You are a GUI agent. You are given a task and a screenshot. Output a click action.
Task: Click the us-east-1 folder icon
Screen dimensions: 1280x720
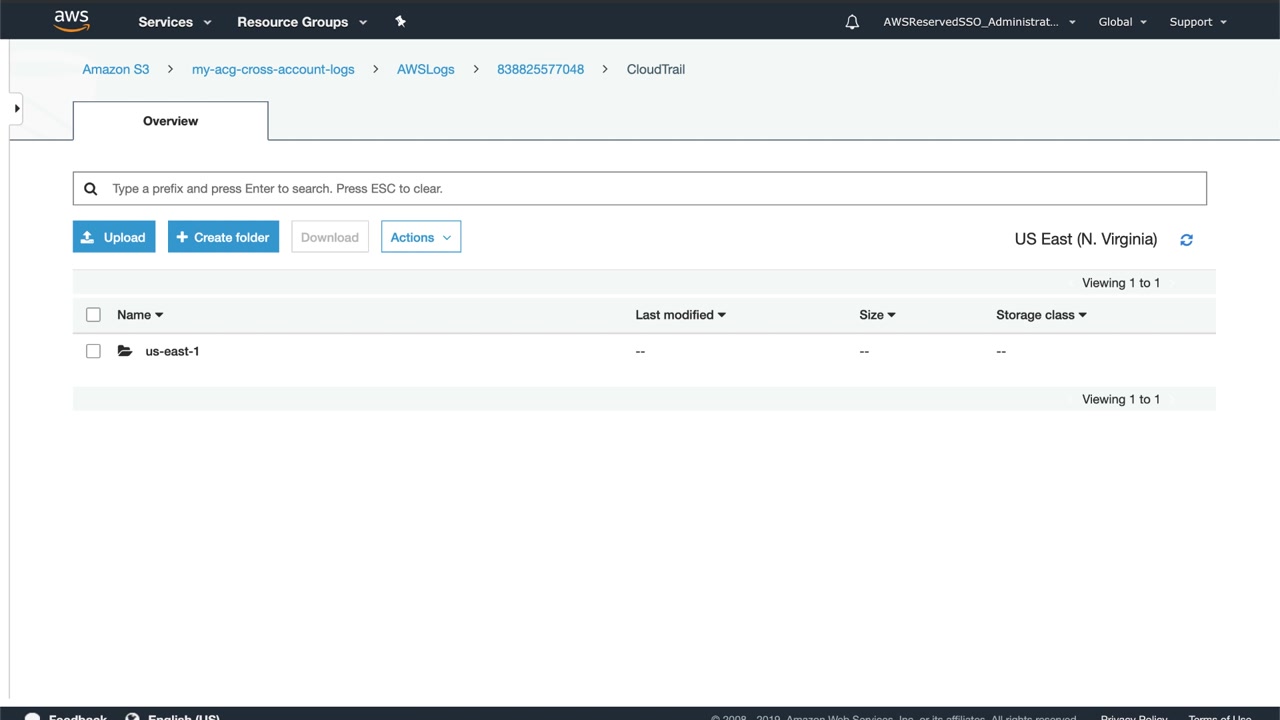(x=125, y=351)
